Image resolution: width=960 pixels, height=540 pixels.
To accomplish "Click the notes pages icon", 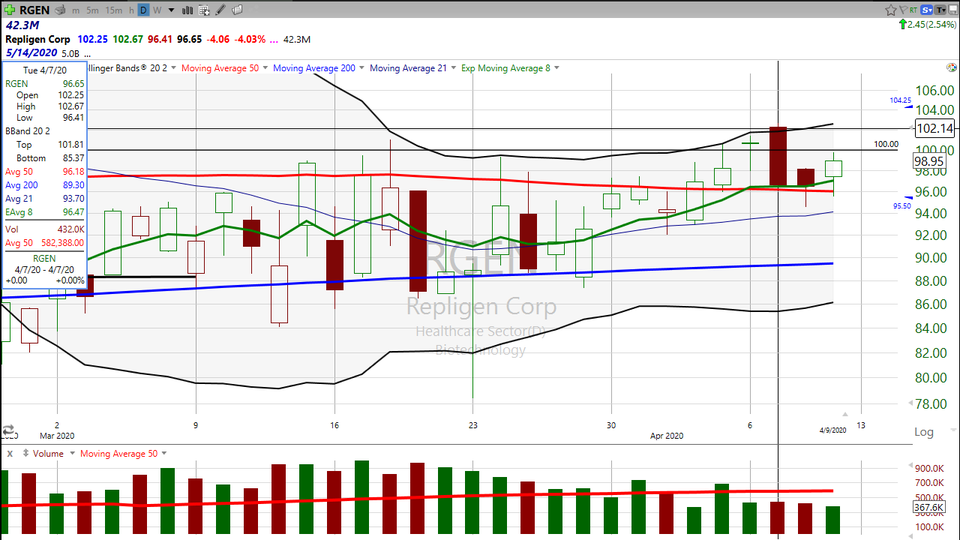I will pos(237,10).
